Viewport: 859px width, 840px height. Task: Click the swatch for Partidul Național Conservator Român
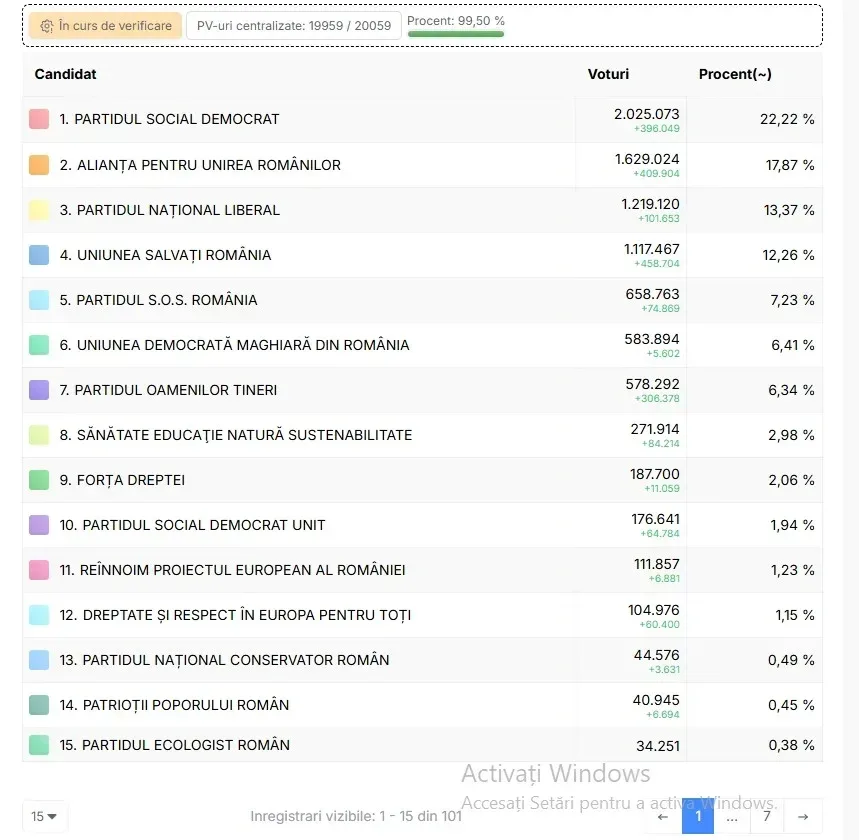[x=39, y=660]
